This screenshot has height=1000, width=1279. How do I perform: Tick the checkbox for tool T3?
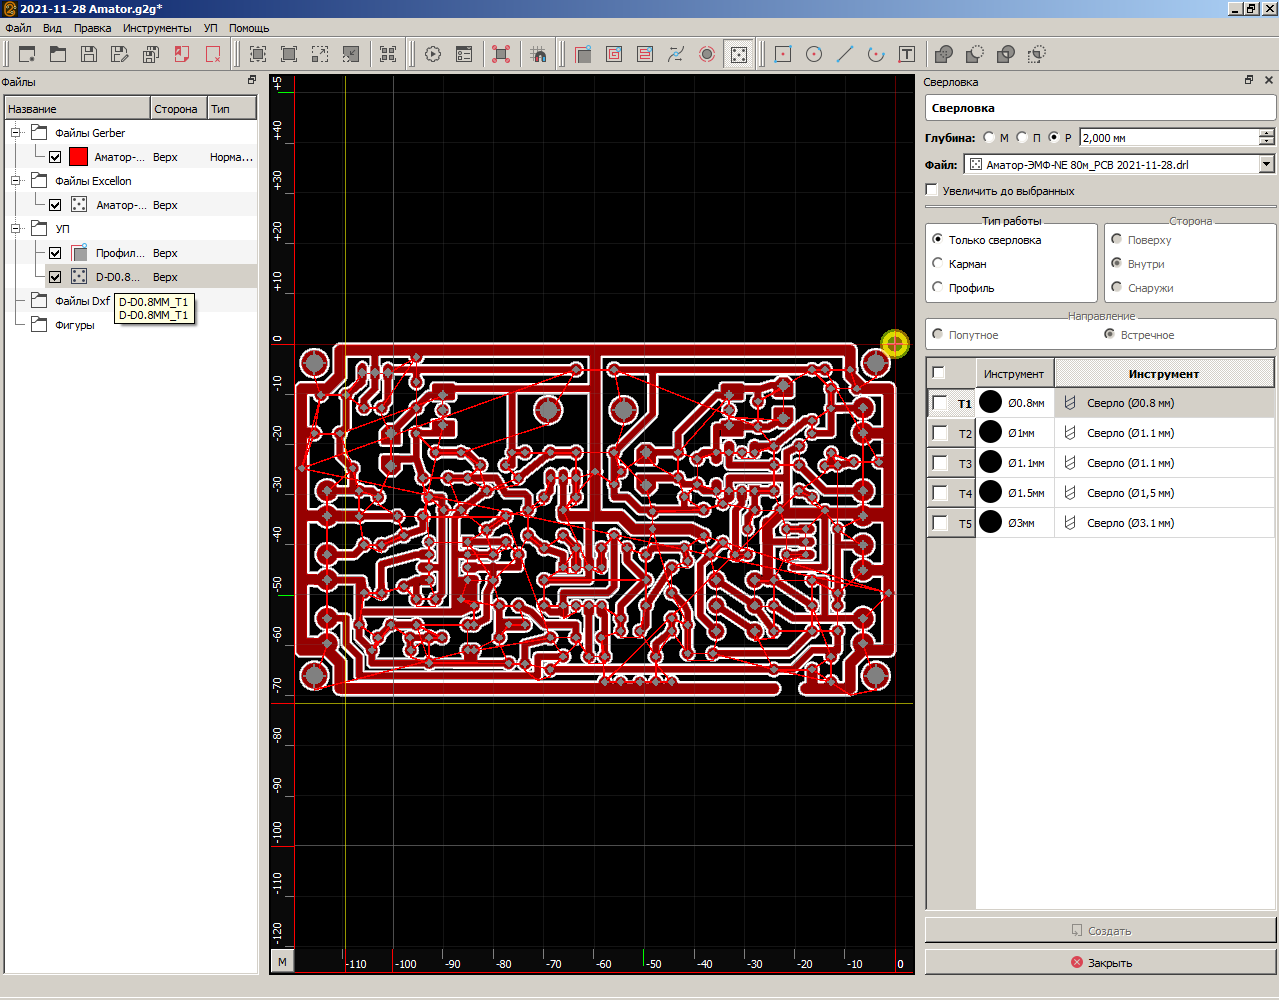point(940,463)
